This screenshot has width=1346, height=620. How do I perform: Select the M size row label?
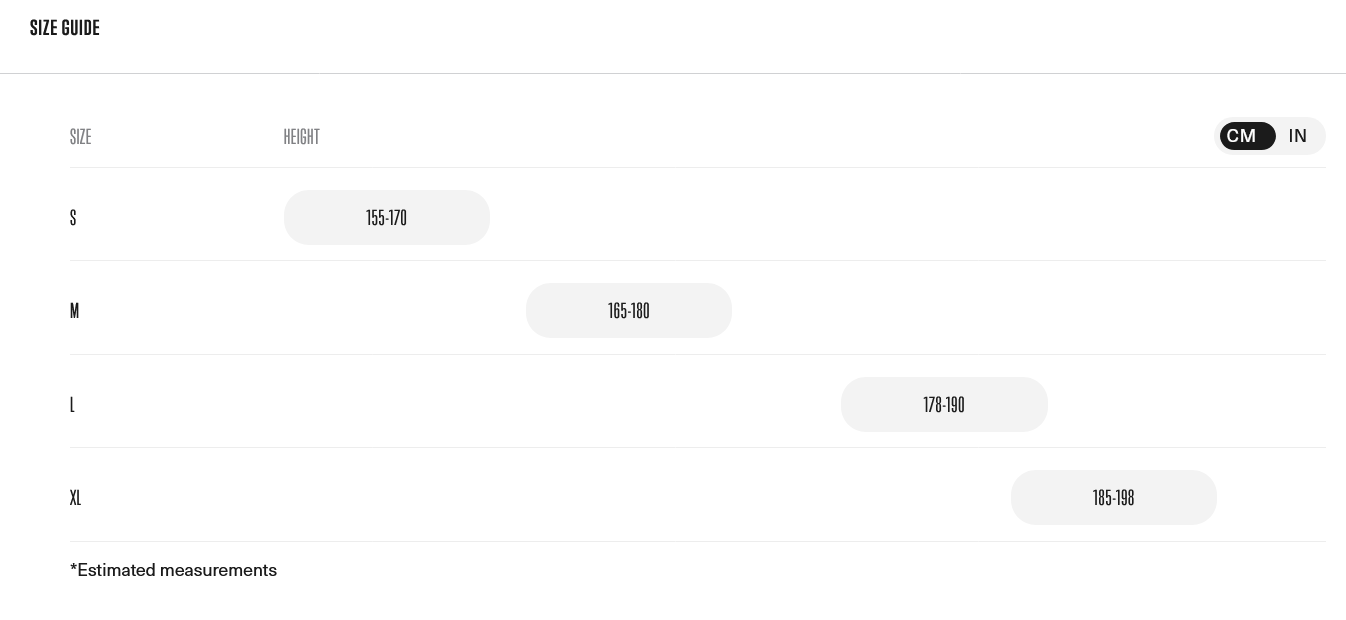[74, 311]
